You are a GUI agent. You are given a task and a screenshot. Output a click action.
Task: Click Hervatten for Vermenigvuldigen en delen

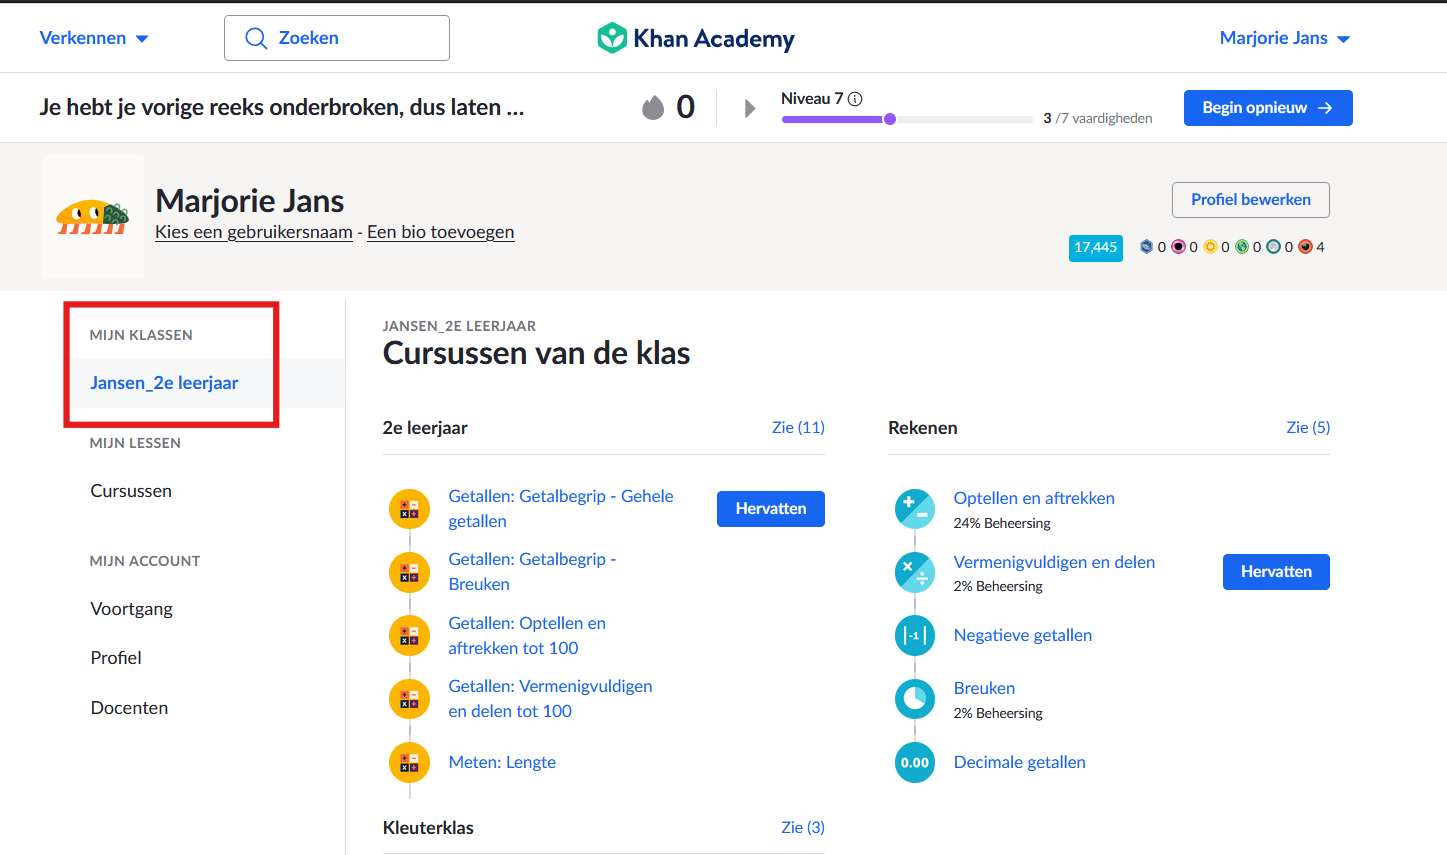(x=1276, y=572)
